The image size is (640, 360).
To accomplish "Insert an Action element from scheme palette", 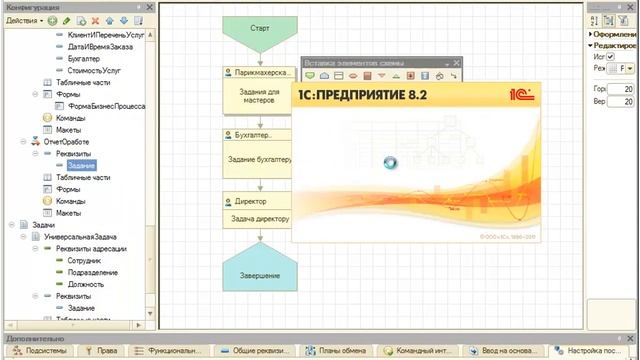I will pos(338,76).
